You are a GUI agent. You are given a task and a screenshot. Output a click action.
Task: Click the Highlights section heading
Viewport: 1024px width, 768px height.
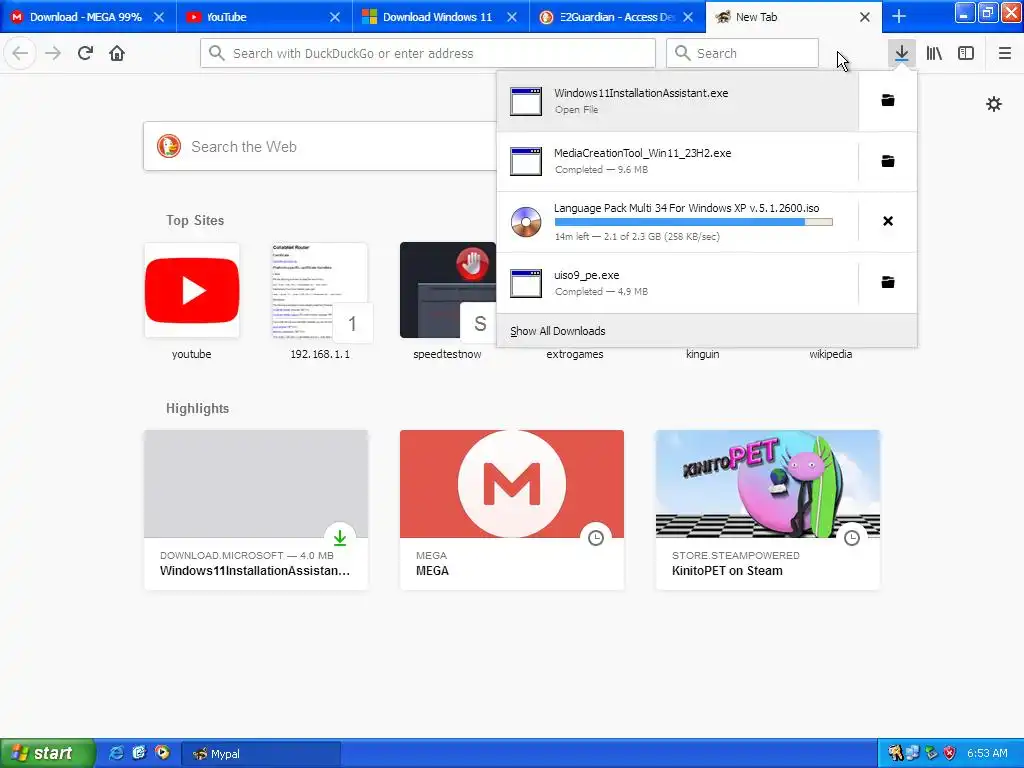[197, 409]
